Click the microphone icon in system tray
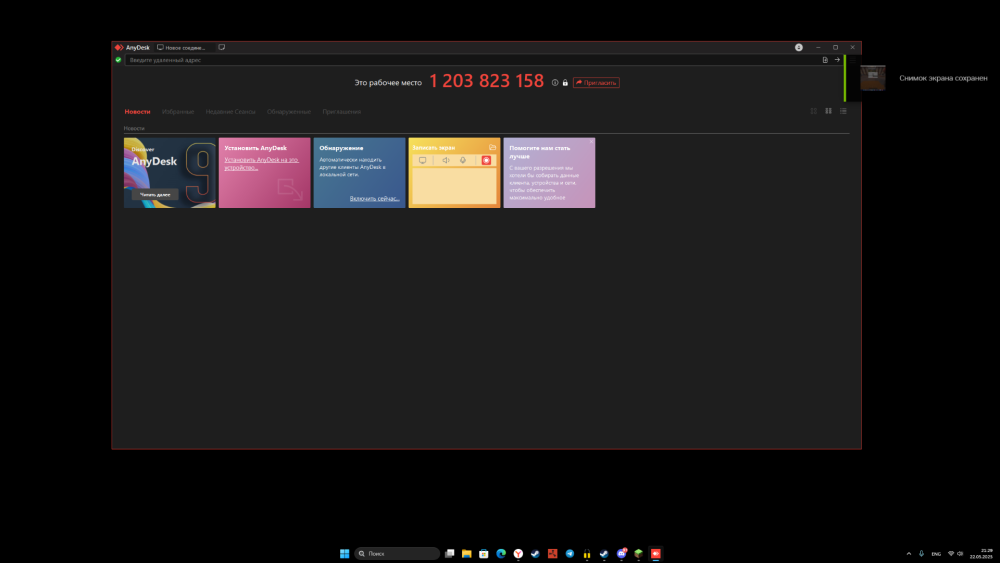1000x563 pixels. coord(921,553)
